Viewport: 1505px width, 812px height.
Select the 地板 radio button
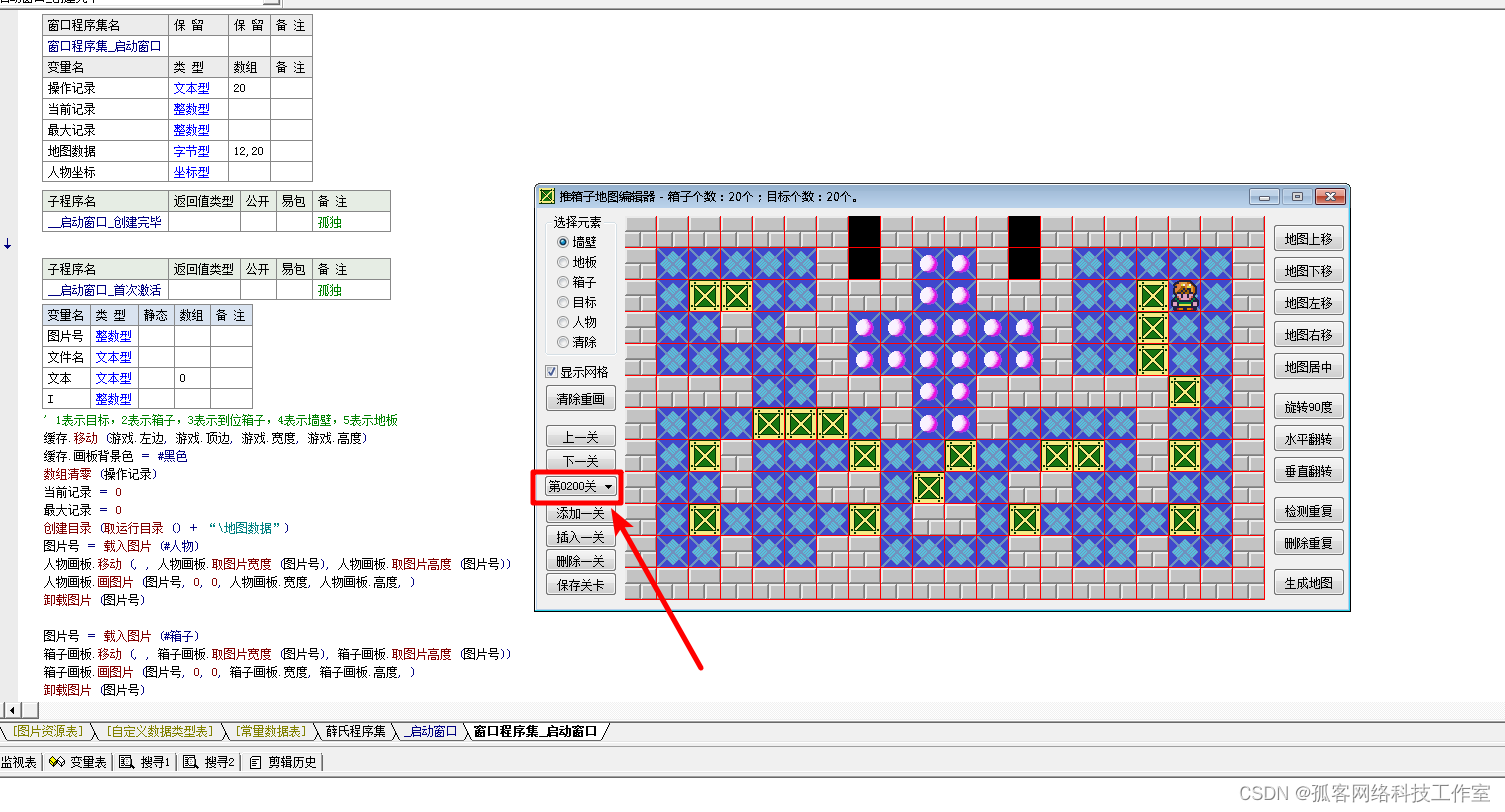coord(577,262)
